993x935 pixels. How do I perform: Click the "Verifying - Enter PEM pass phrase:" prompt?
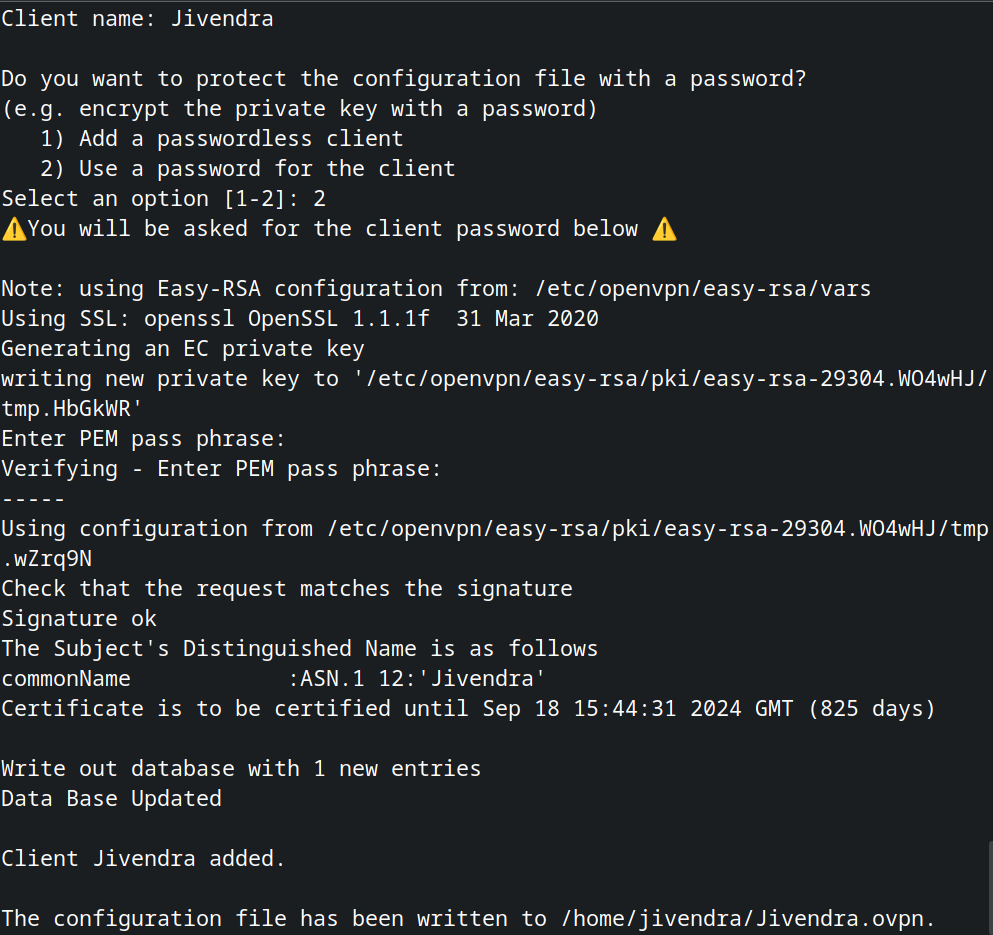[221, 469]
